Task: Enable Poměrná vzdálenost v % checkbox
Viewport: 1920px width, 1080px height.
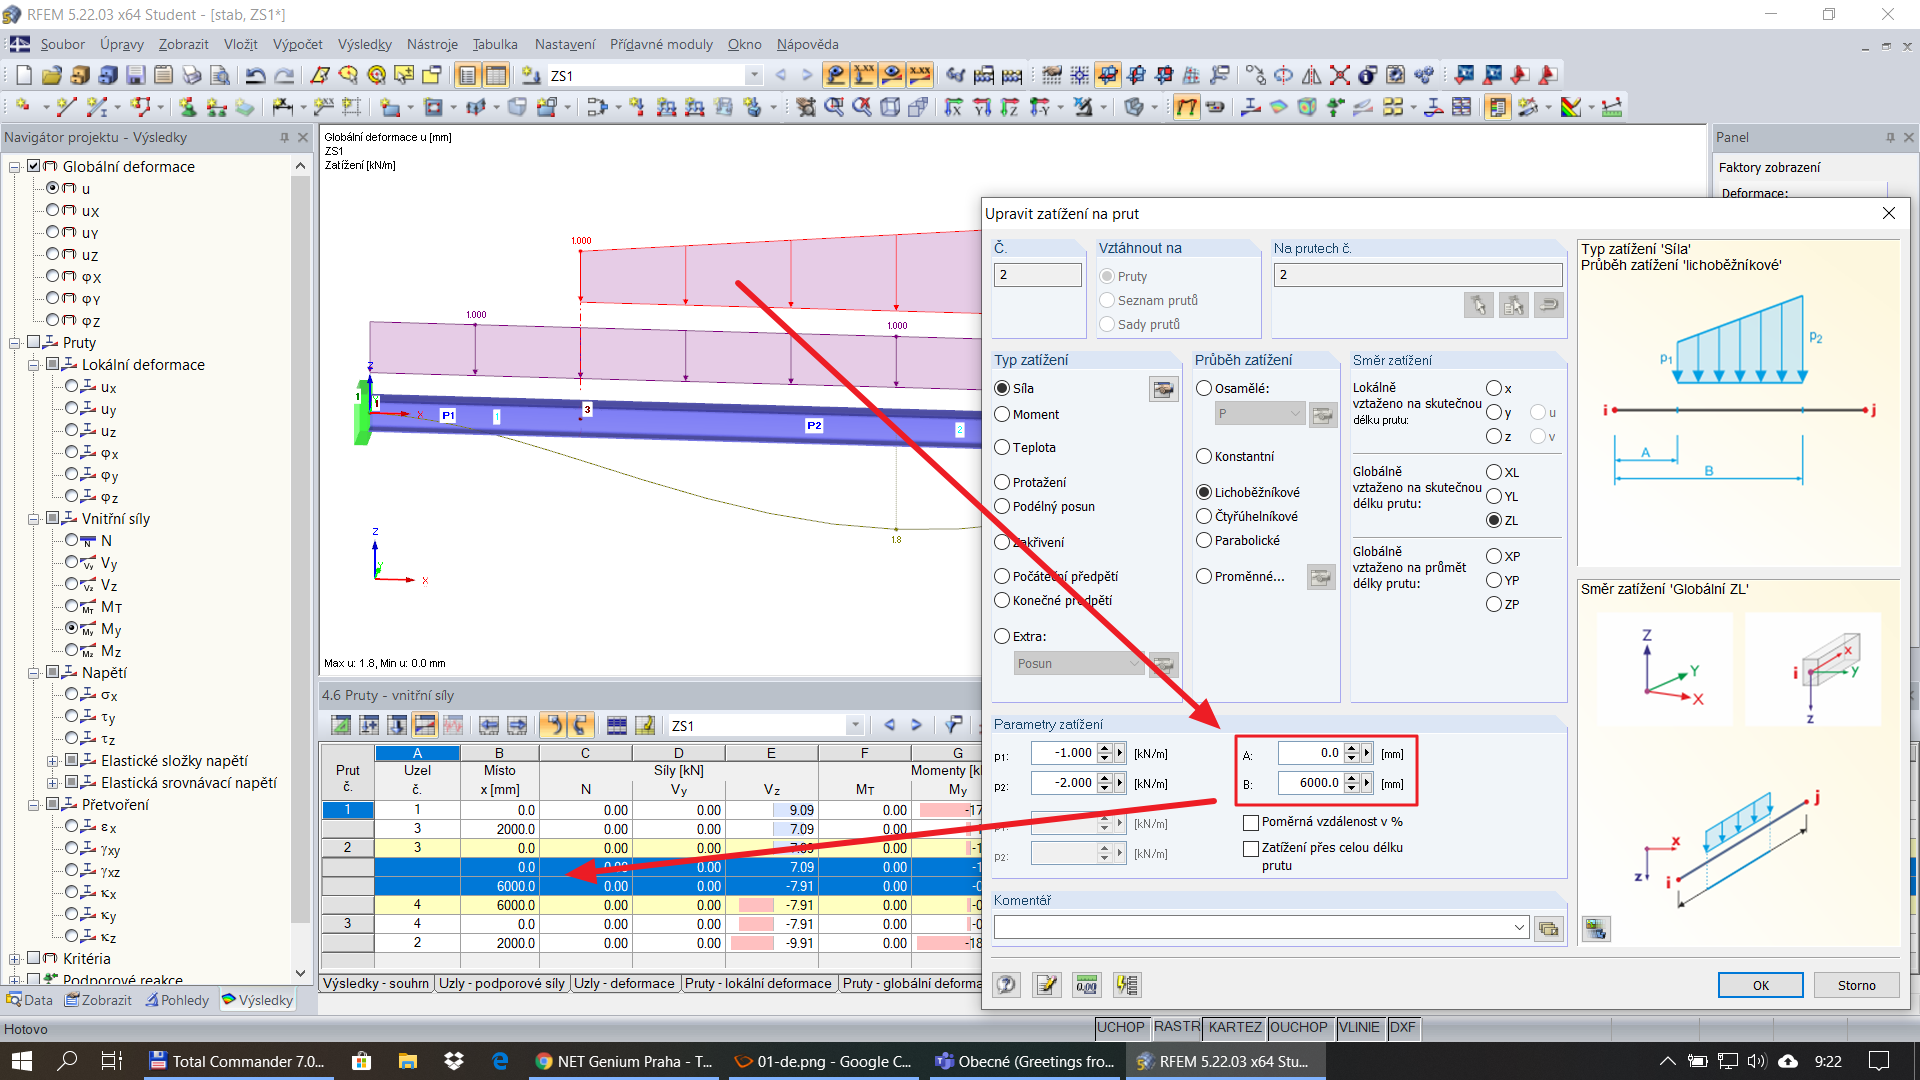Action: coord(1251,822)
